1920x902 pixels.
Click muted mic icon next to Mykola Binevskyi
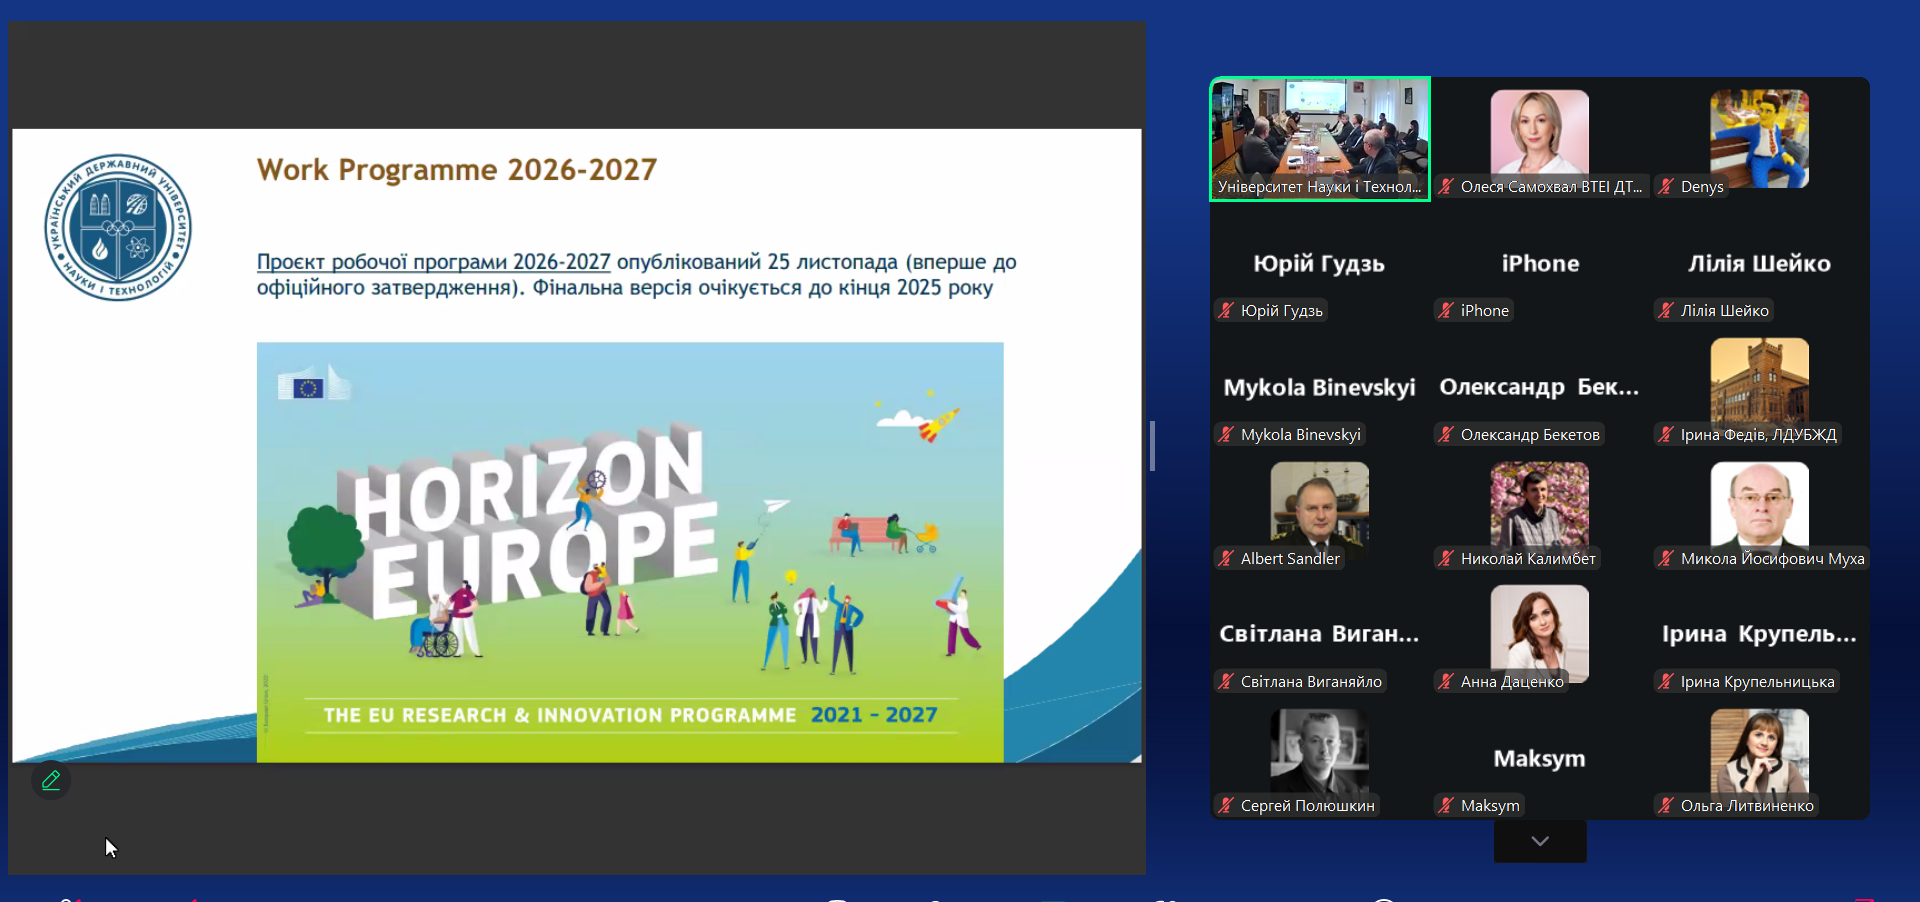(1226, 435)
